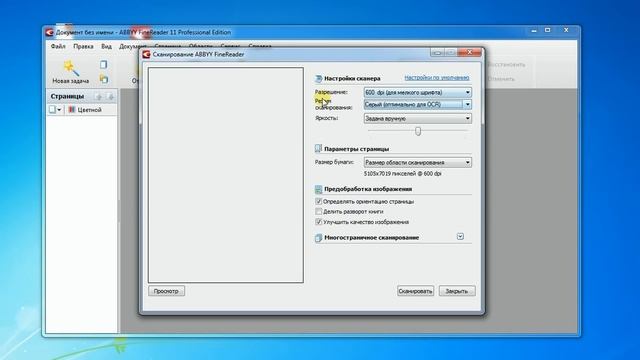The width and height of the screenshot is (640, 360).
Task: Open the Разрешение 600 dpi dropdown
Action: (418, 92)
